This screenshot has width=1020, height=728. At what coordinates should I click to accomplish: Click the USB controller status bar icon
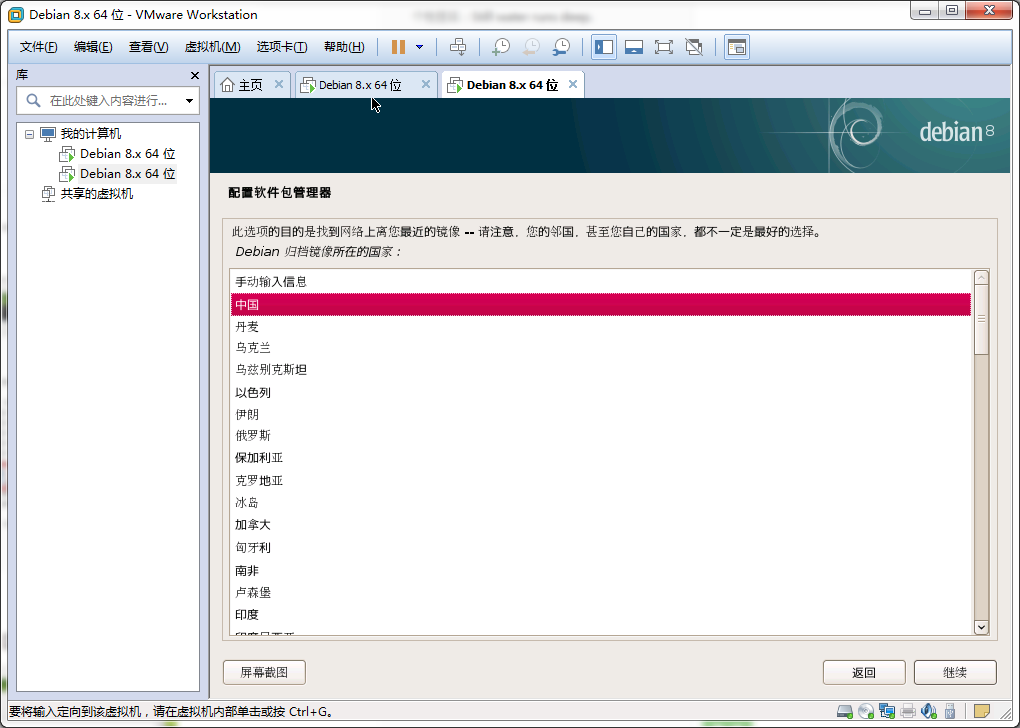coord(950,711)
